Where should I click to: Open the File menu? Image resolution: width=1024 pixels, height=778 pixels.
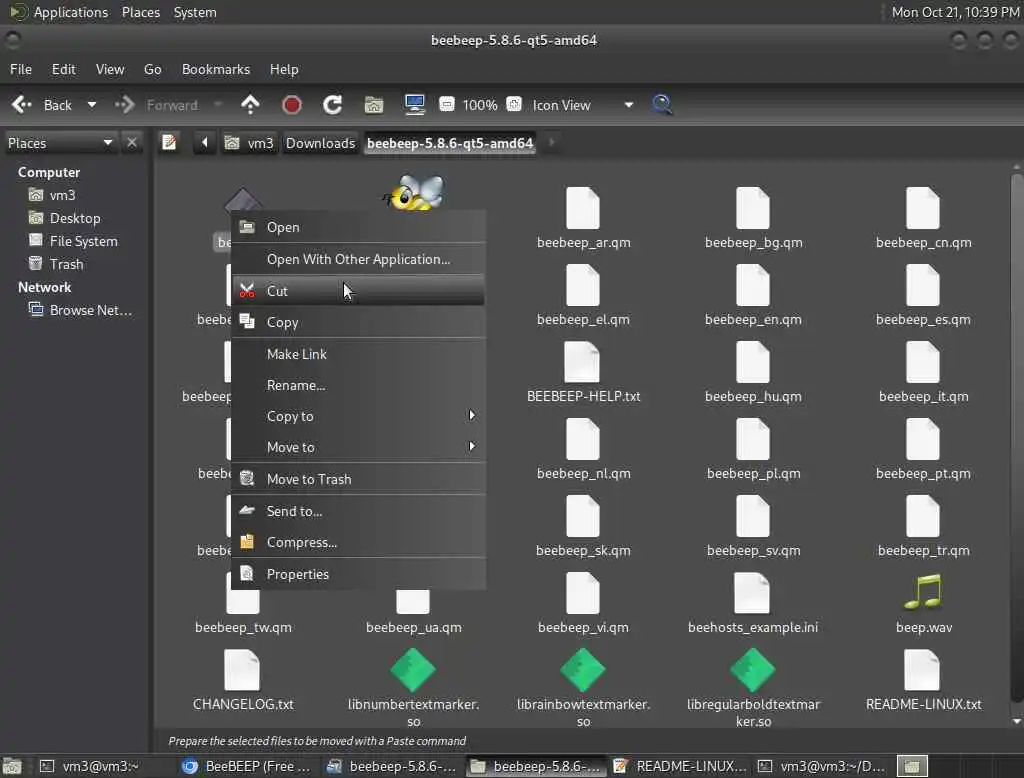21,69
